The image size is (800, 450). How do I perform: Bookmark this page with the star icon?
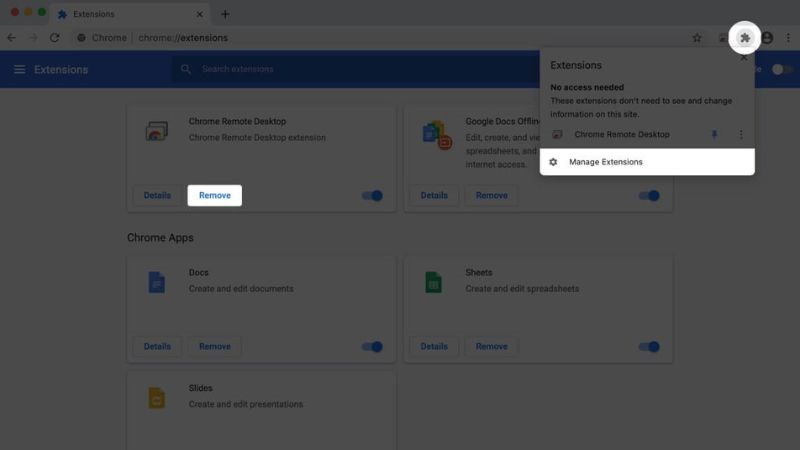coord(697,38)
